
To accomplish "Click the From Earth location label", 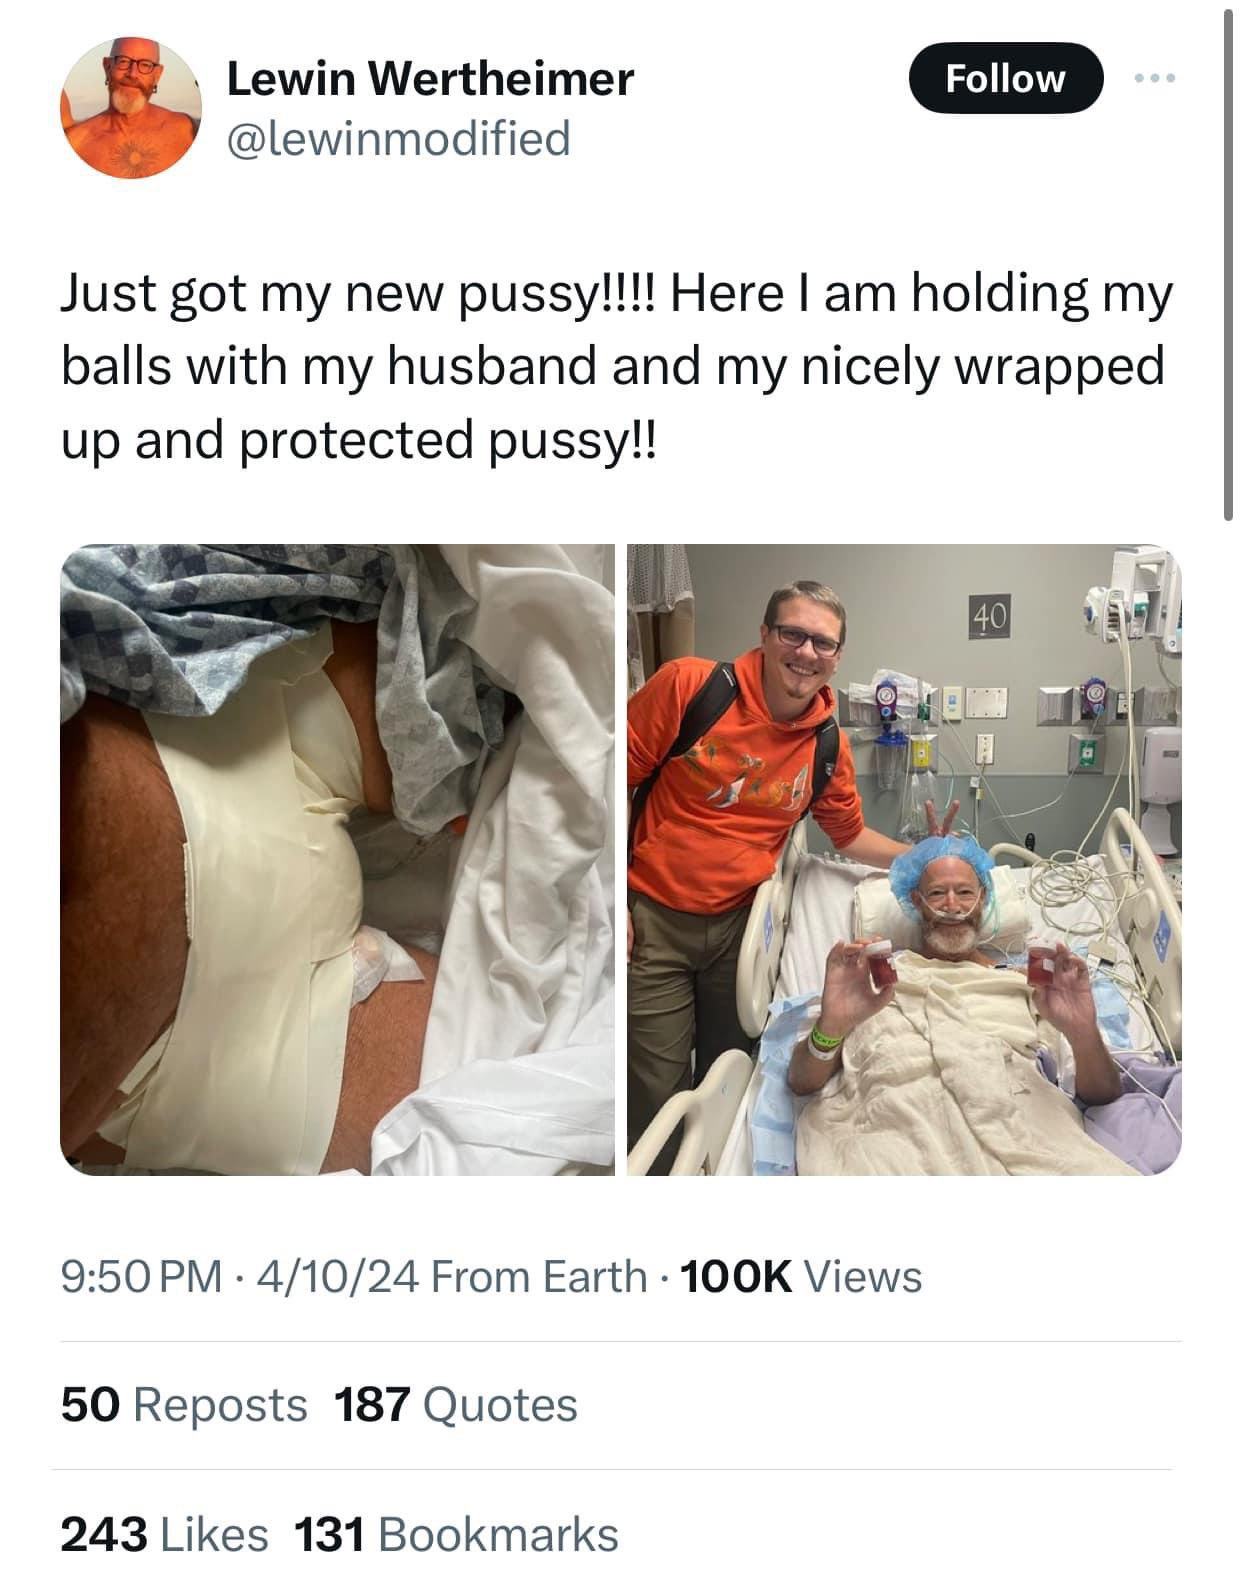I will point(540,1276).
